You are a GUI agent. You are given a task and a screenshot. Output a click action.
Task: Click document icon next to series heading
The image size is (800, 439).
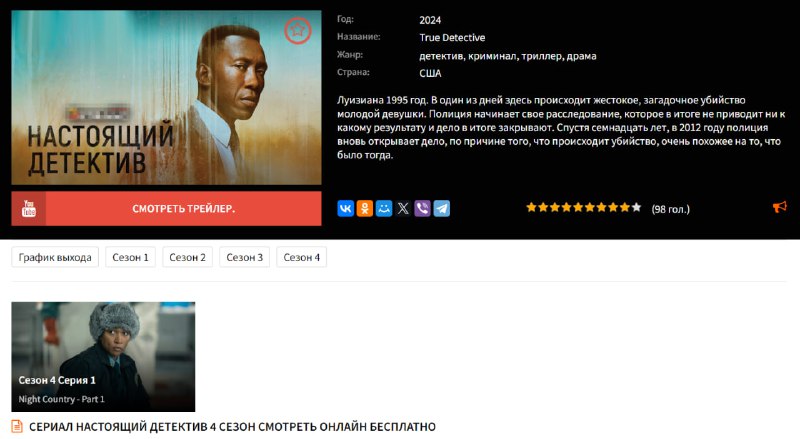point(17,426)
